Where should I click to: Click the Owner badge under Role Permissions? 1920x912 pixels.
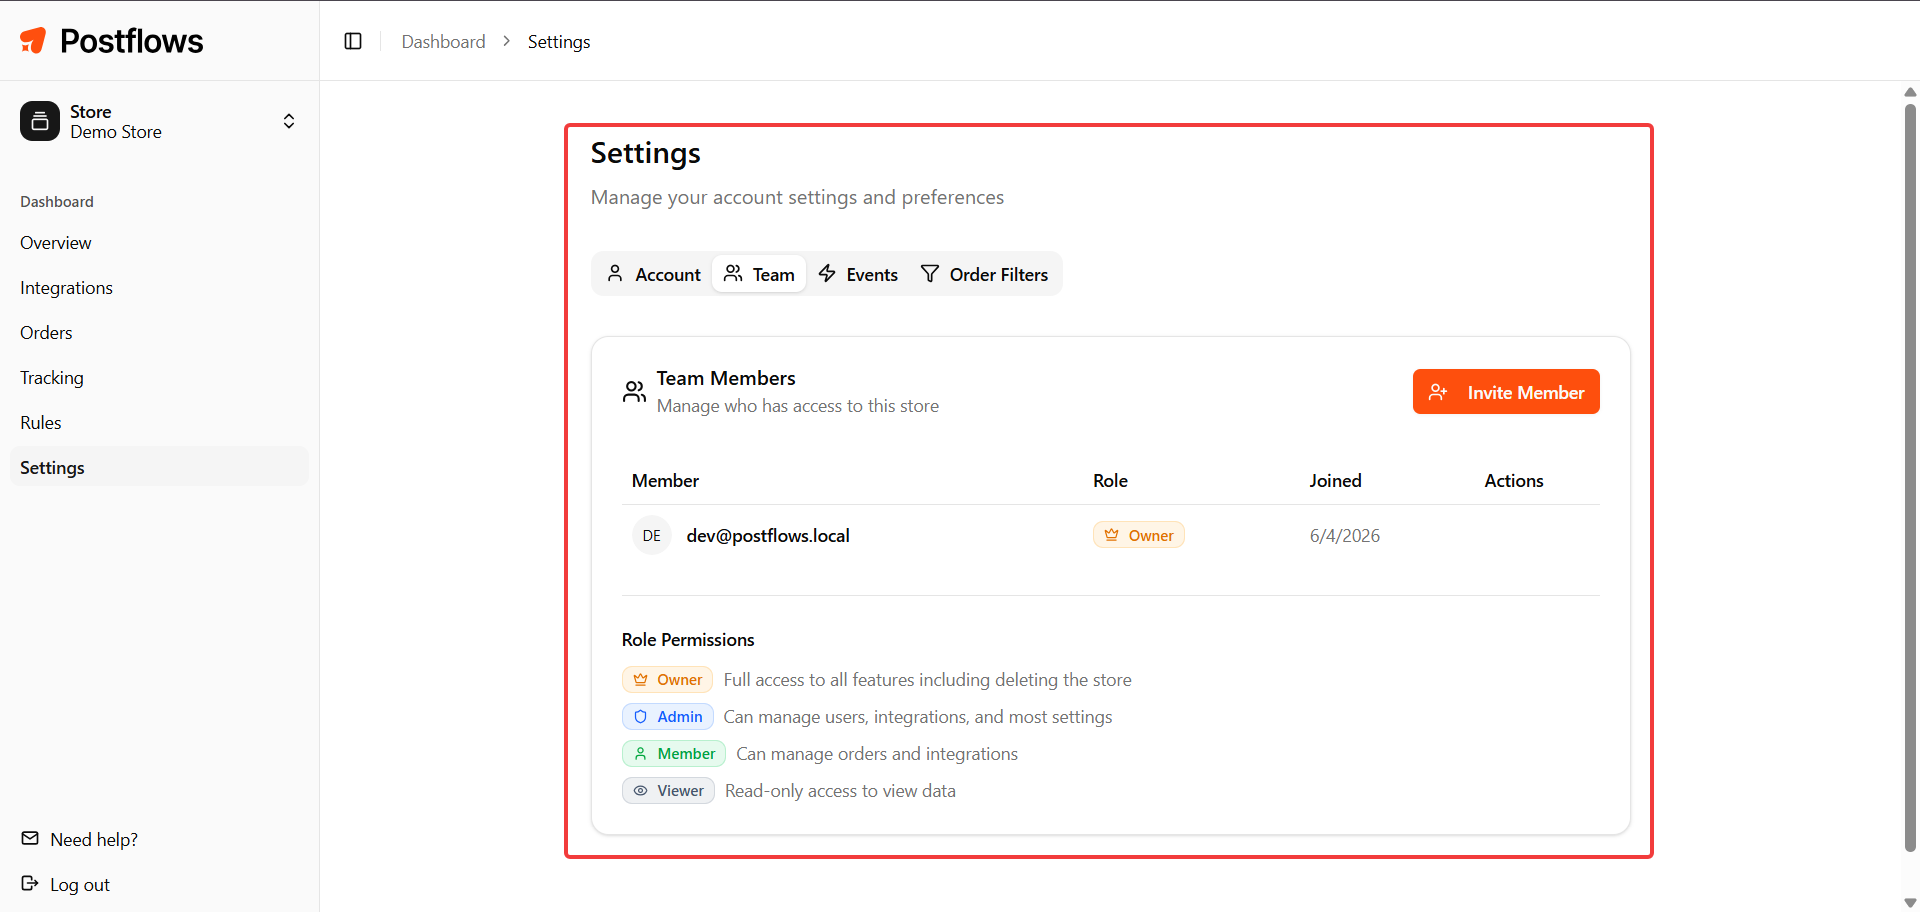[x=667, y=680]
